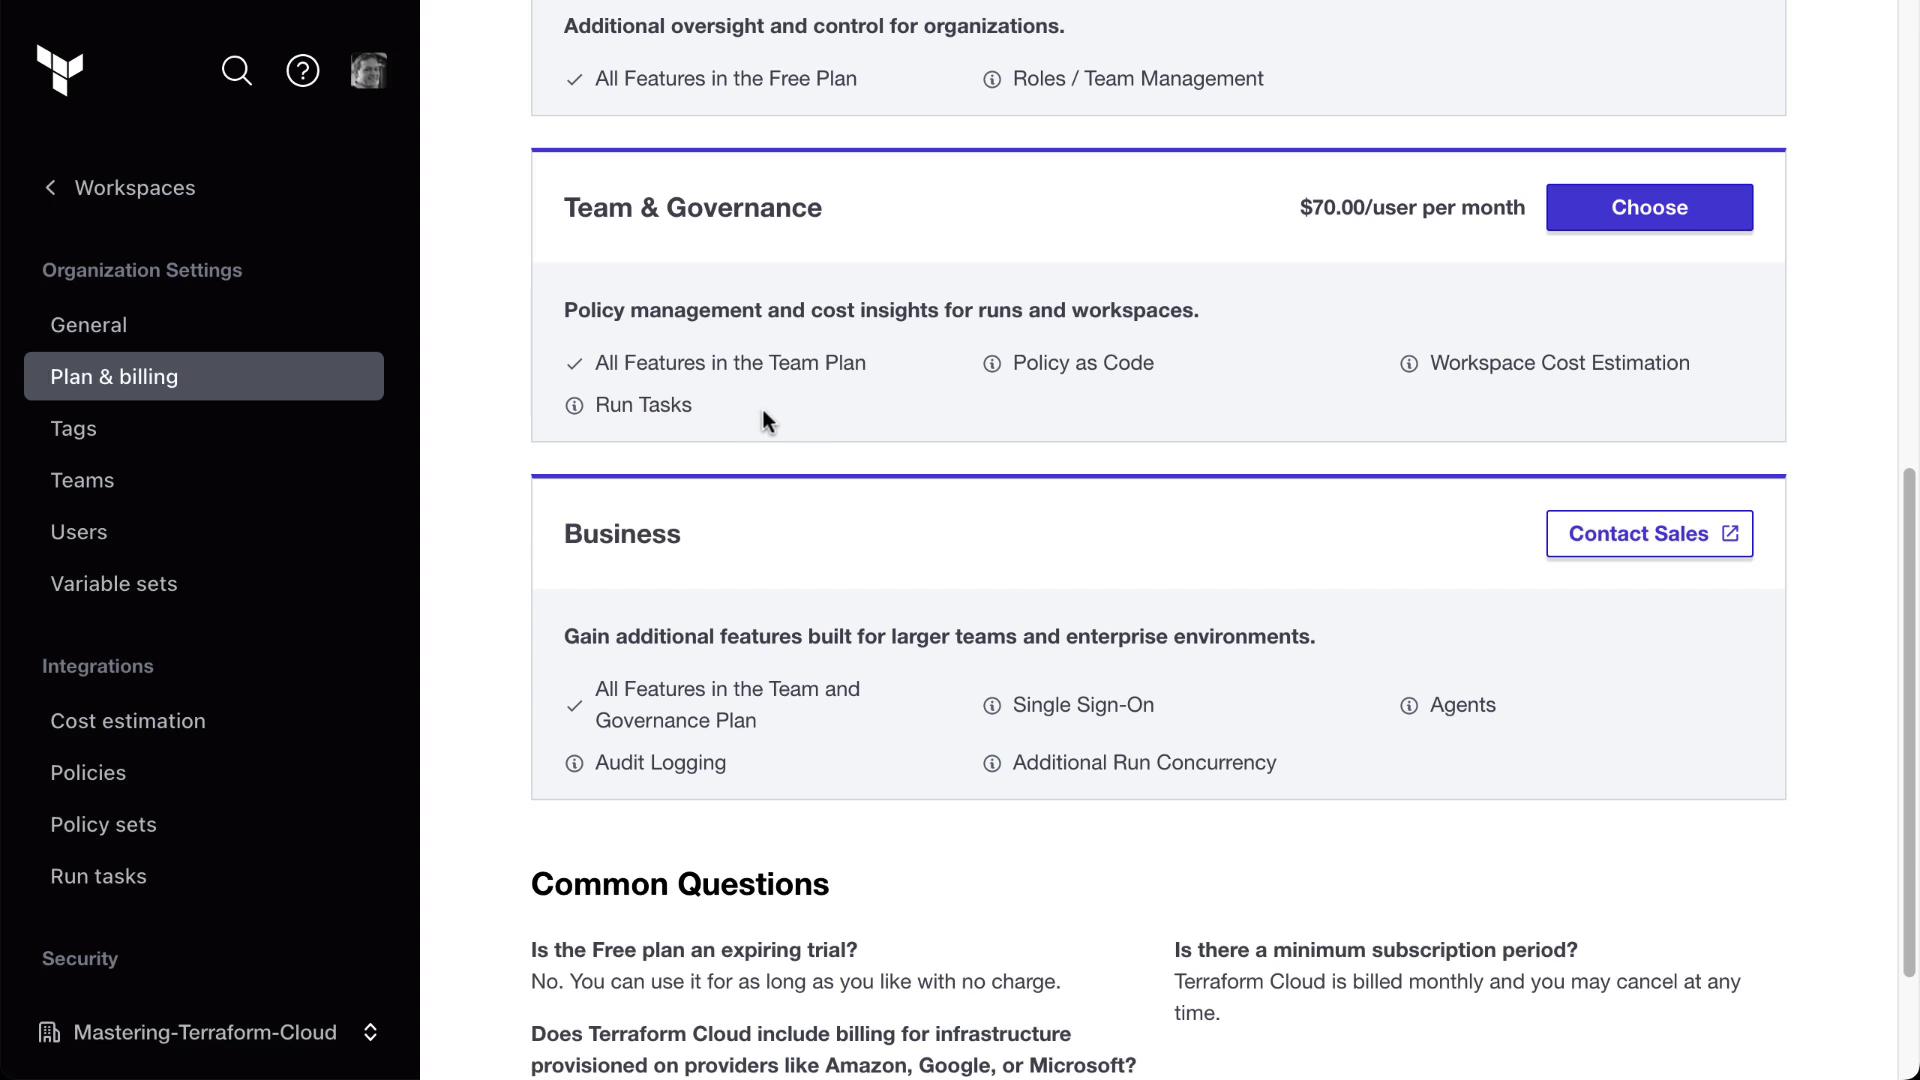The width and height of the screenshot is (1920, 1080).
Task: Go to Policy sets page
Action: [x=104, y=825]
